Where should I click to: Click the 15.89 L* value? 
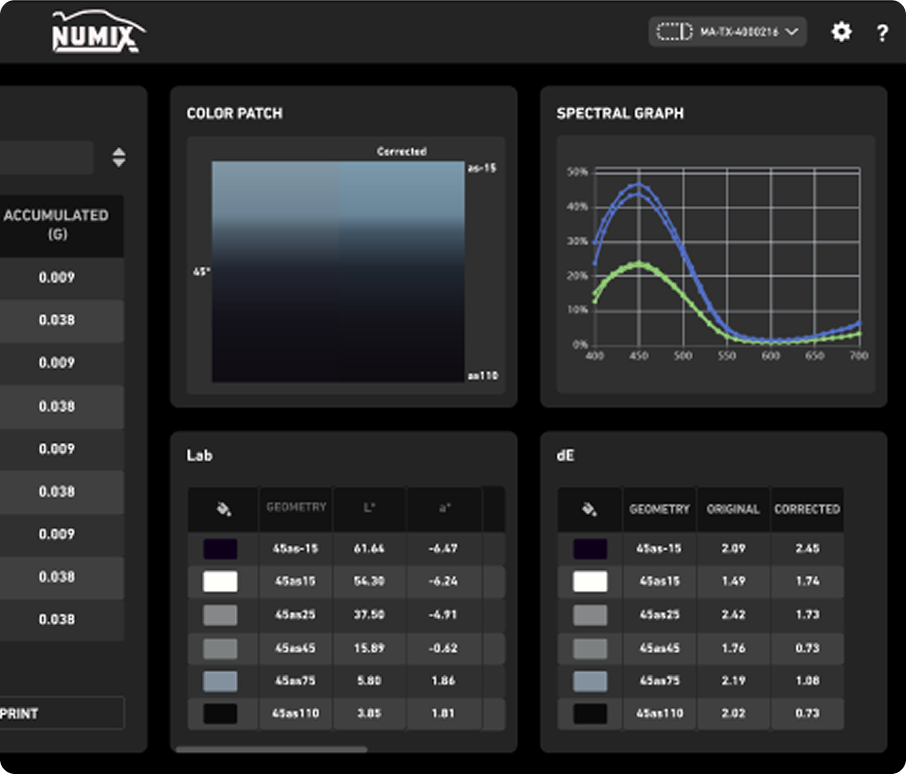[x=369, y=648]
